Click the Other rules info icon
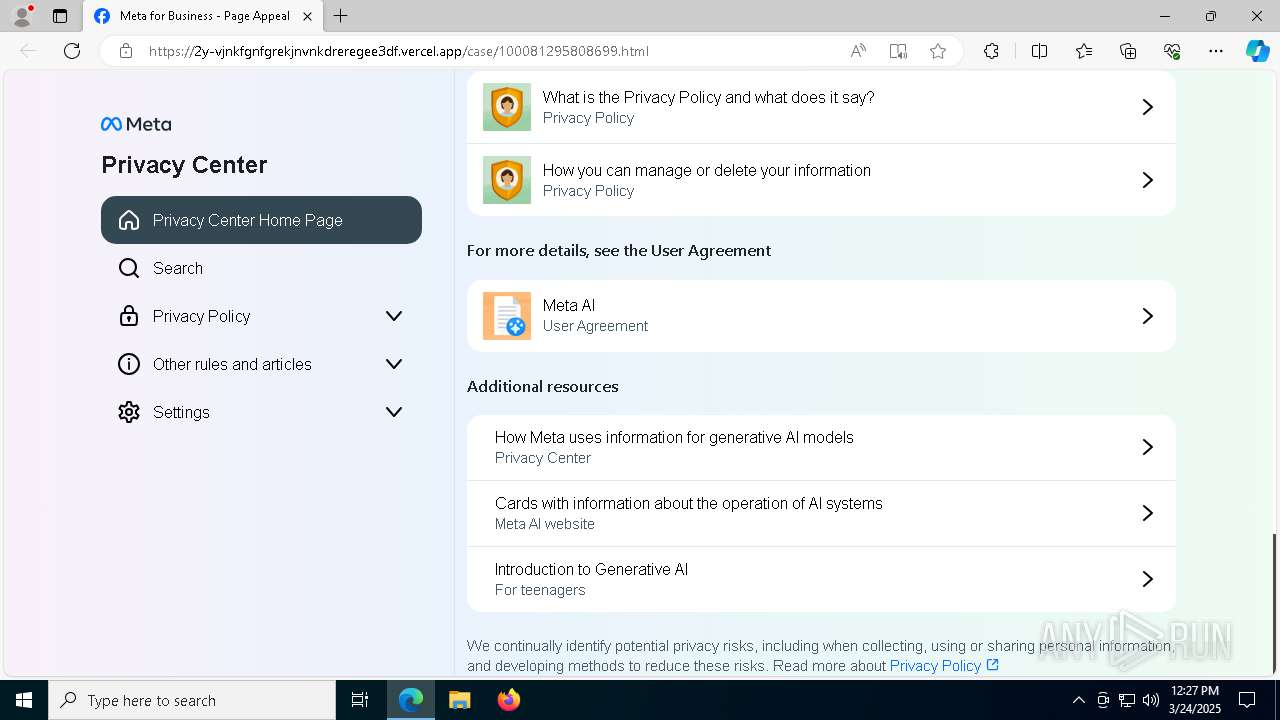 point(129,364)
